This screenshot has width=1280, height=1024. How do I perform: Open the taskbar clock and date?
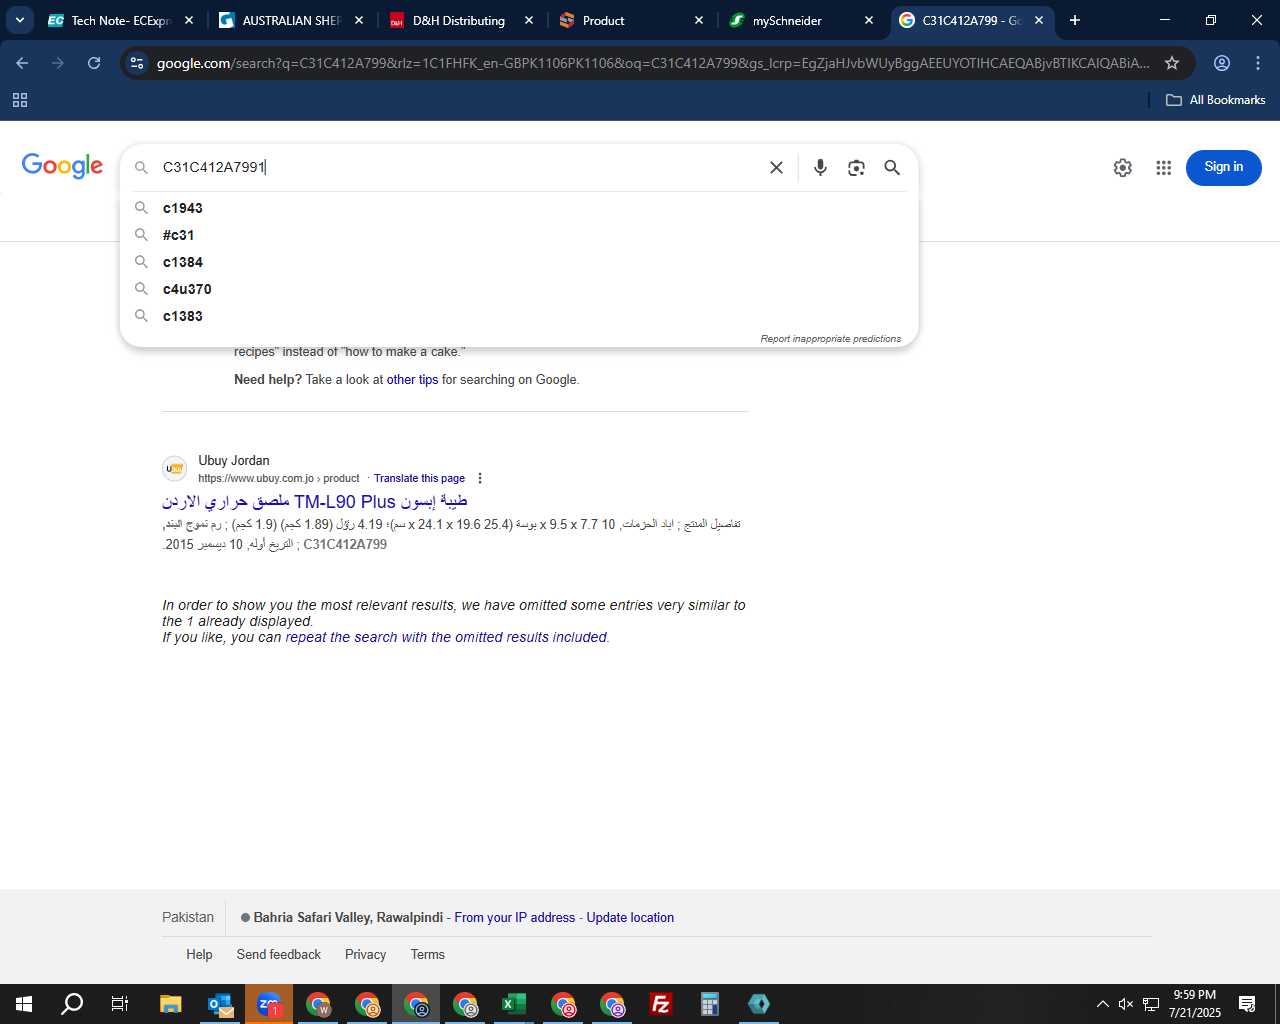pos(1195,1004)
